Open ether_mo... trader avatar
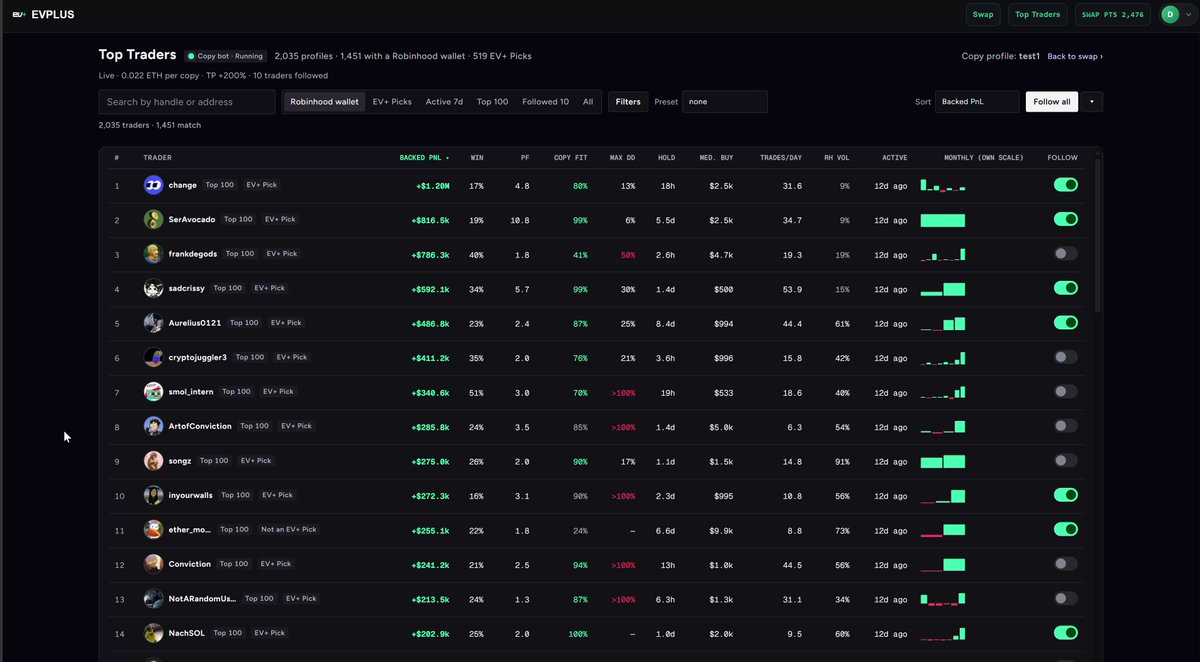The image size is (1200, 662). coord(153,530)
